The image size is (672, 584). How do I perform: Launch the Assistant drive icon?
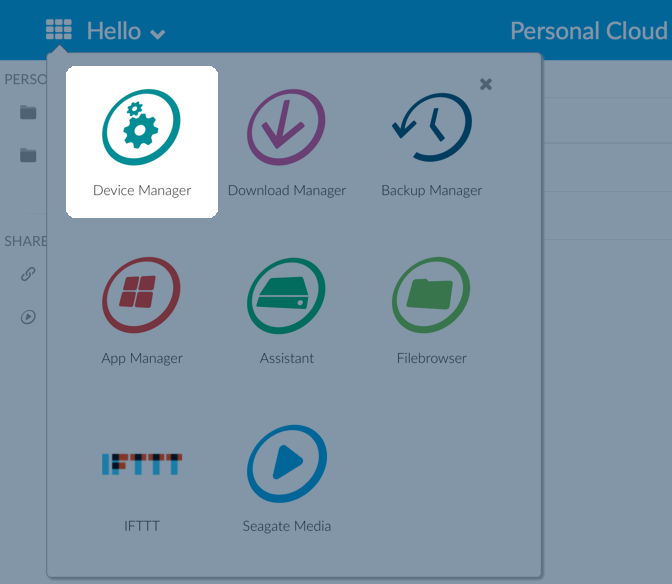(x=287, y=295)
